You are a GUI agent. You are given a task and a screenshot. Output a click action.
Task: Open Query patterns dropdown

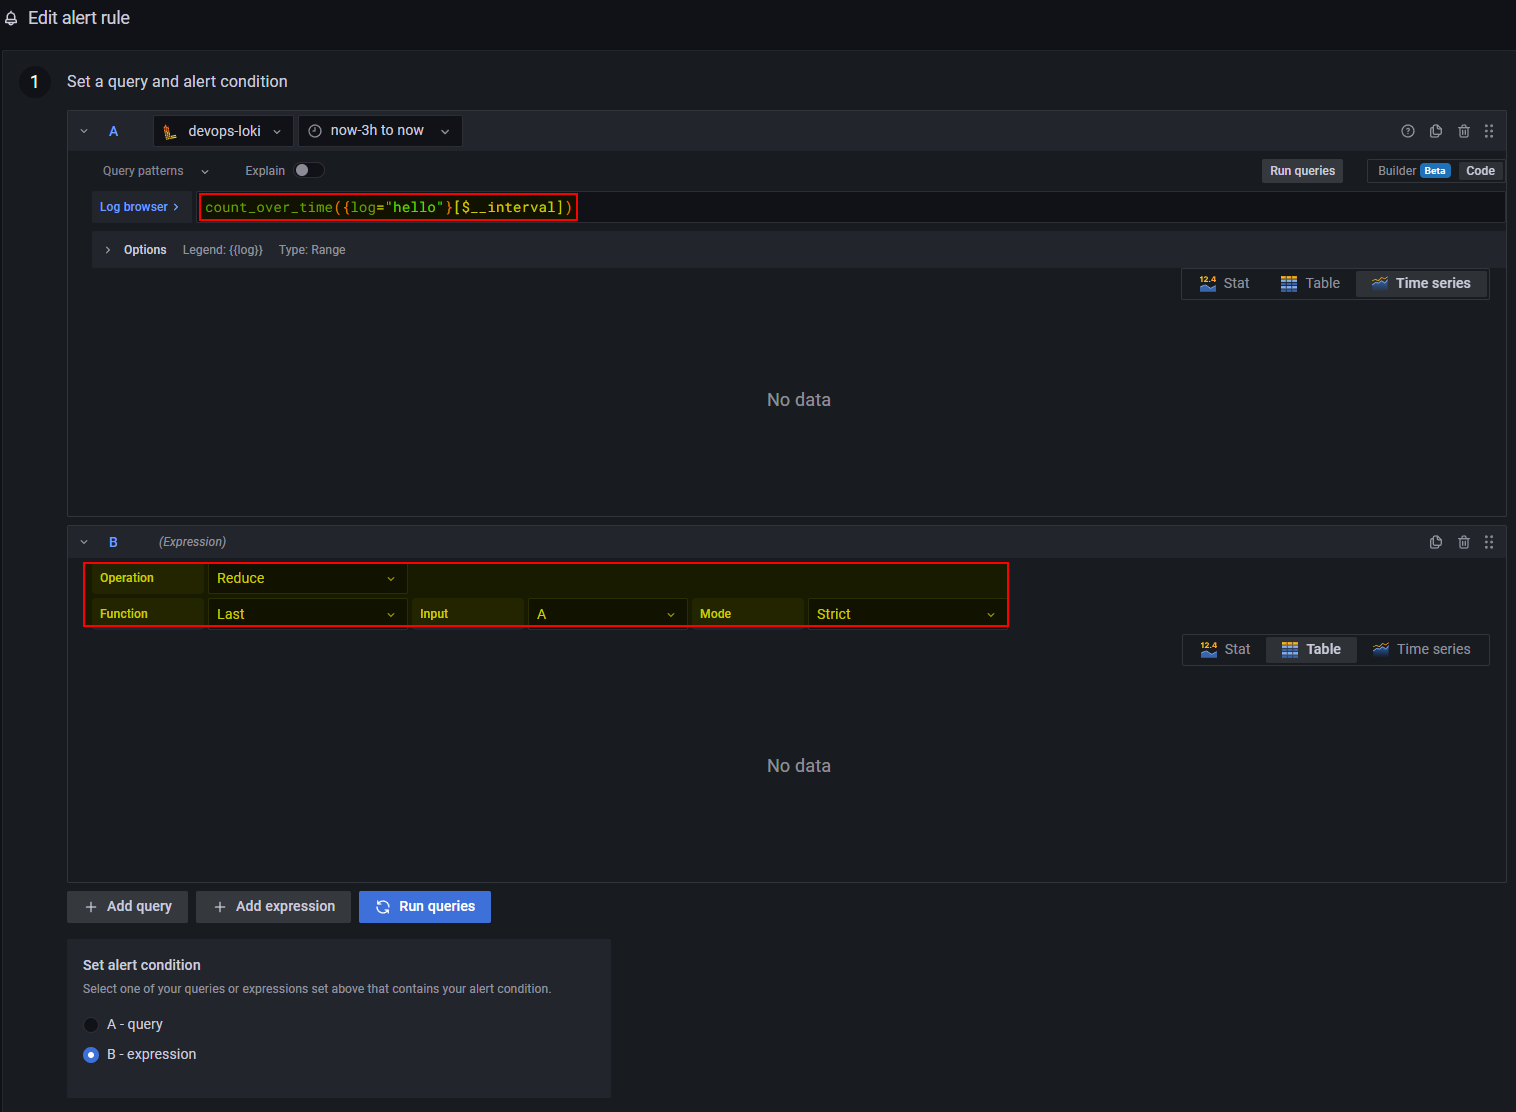pyautogui.click(x=155, y=171)
